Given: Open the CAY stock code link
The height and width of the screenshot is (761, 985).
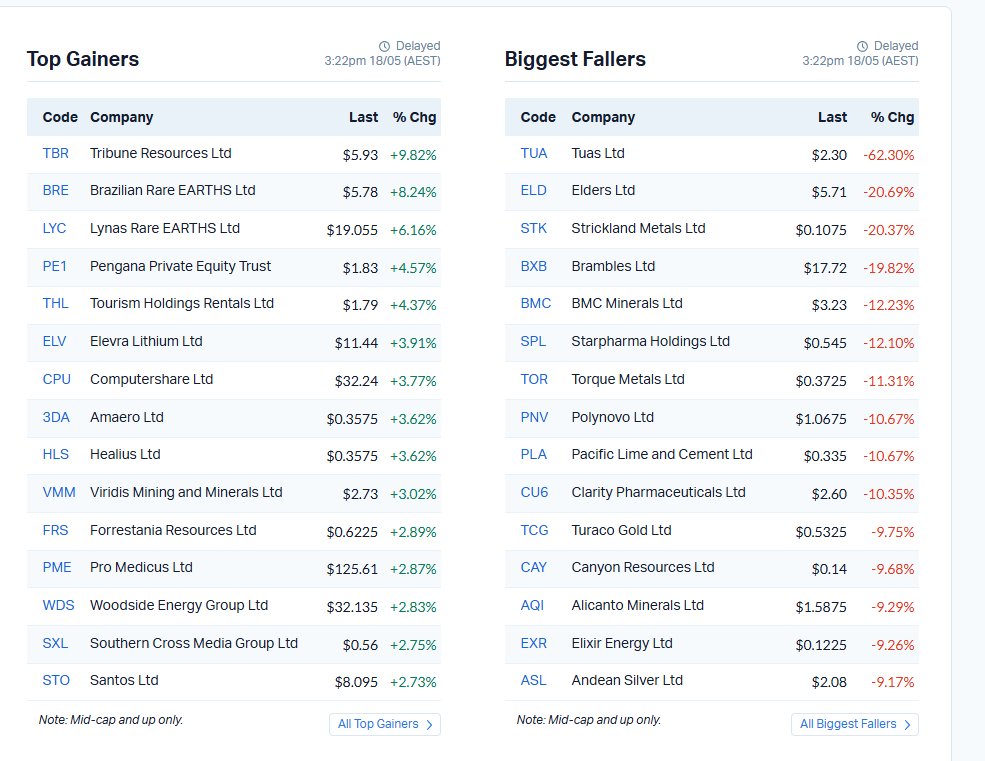Looking at the screenshot, I should (534, 567).
